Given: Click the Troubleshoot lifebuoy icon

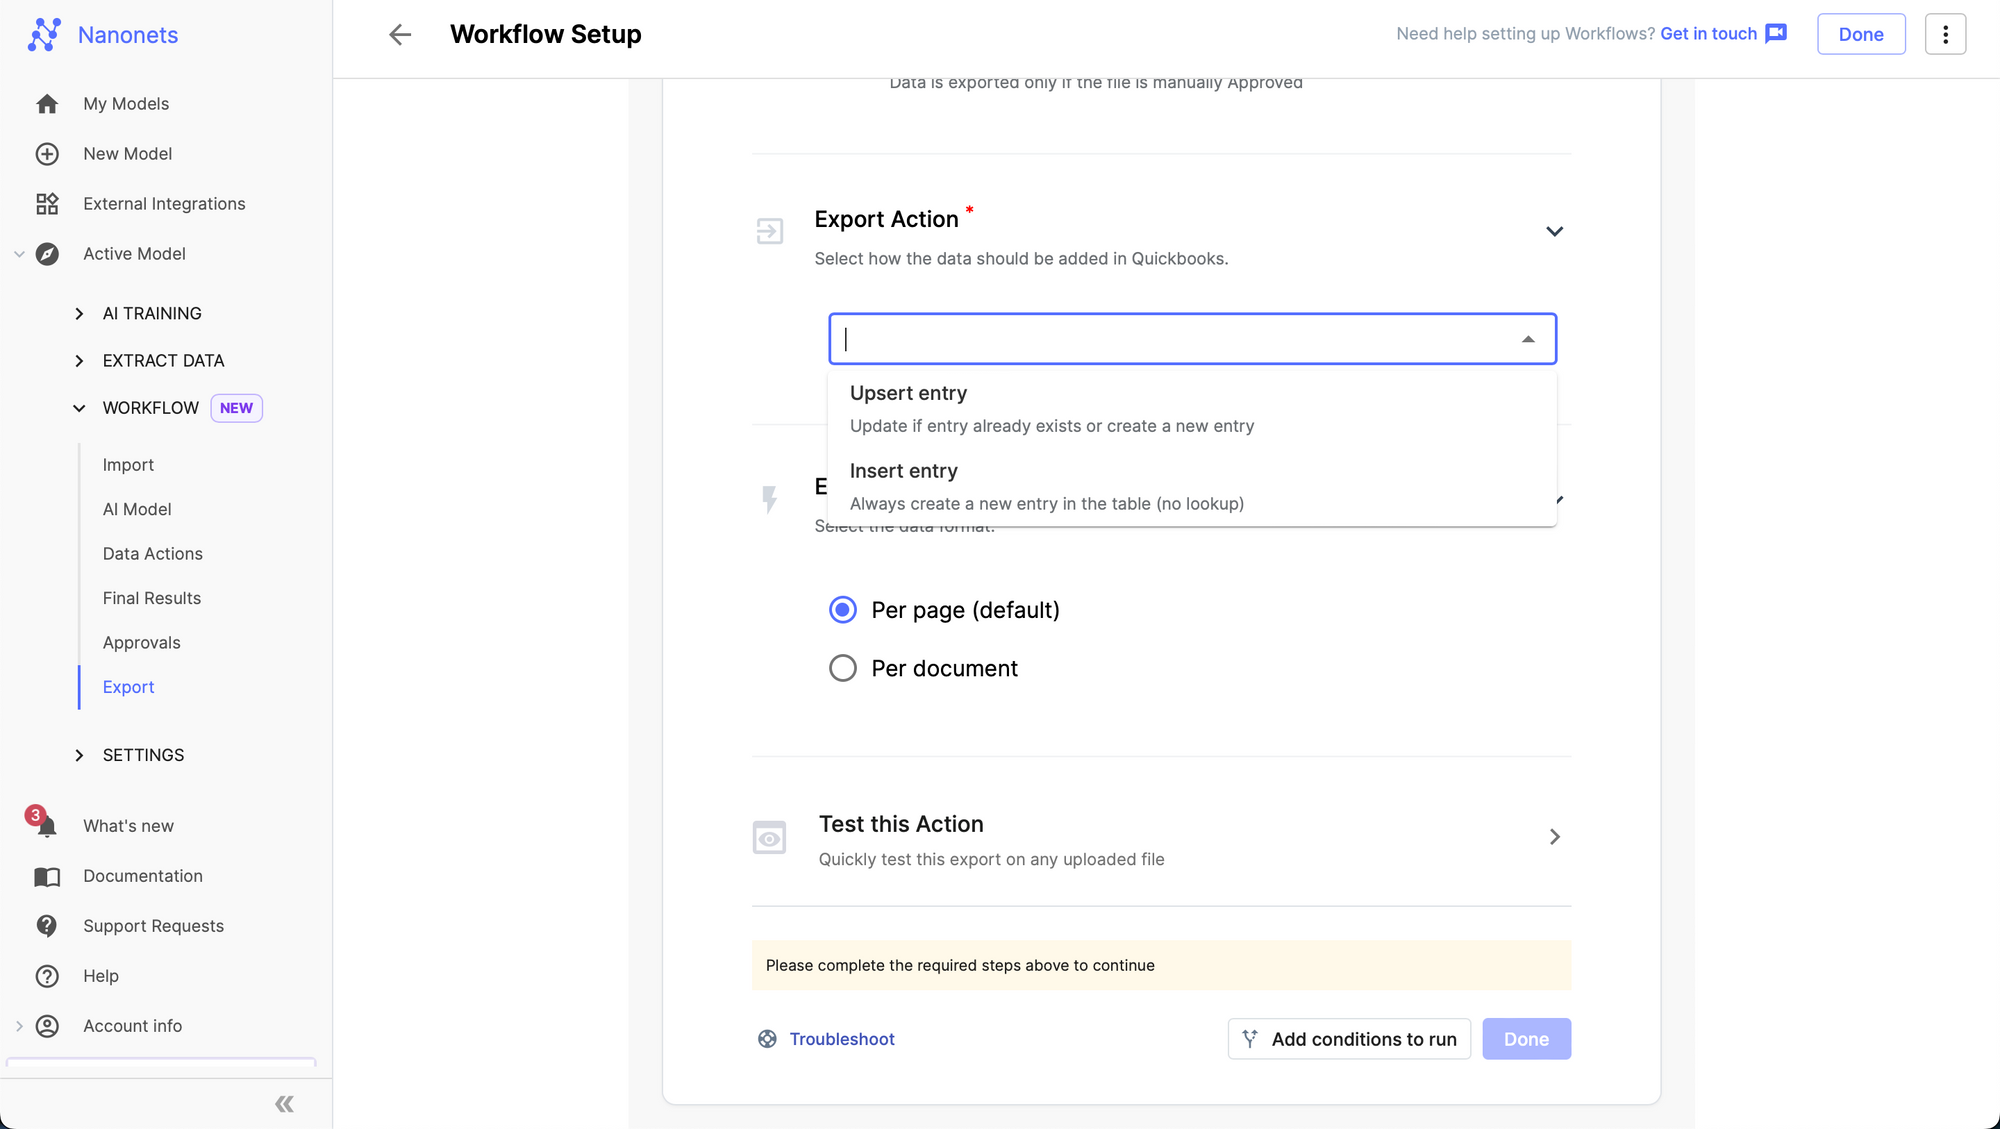Looking at the screenshot, I should point(767,1039).
